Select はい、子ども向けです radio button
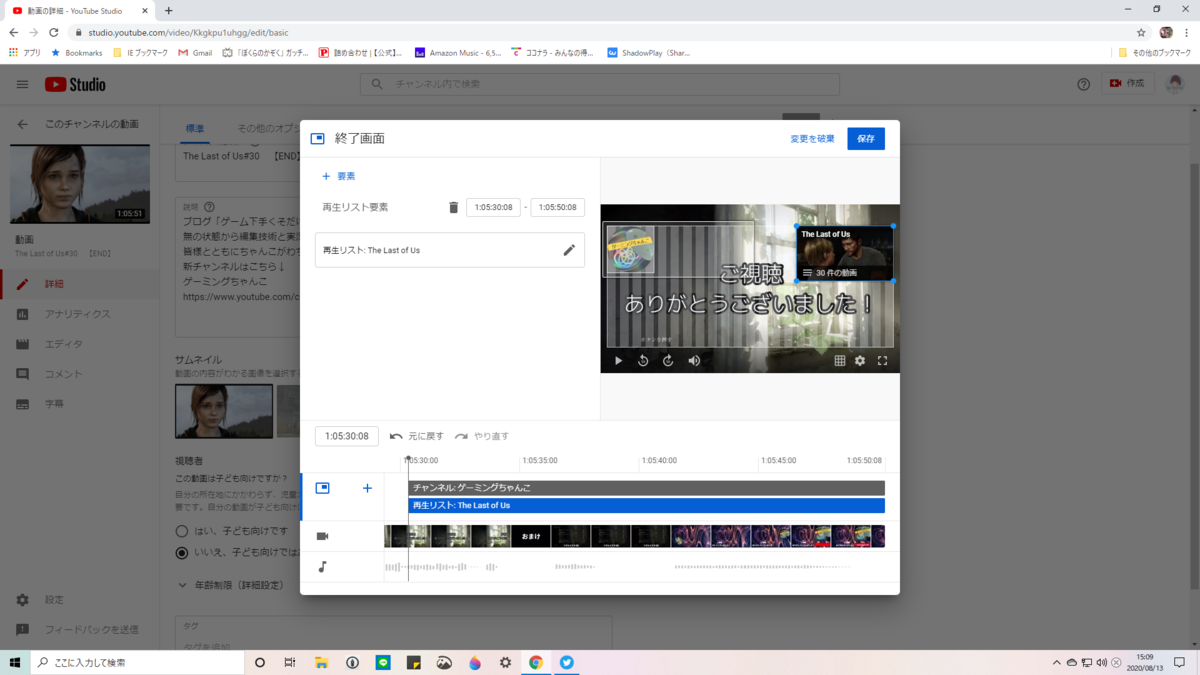The image size is (1200, 675). 182,531
